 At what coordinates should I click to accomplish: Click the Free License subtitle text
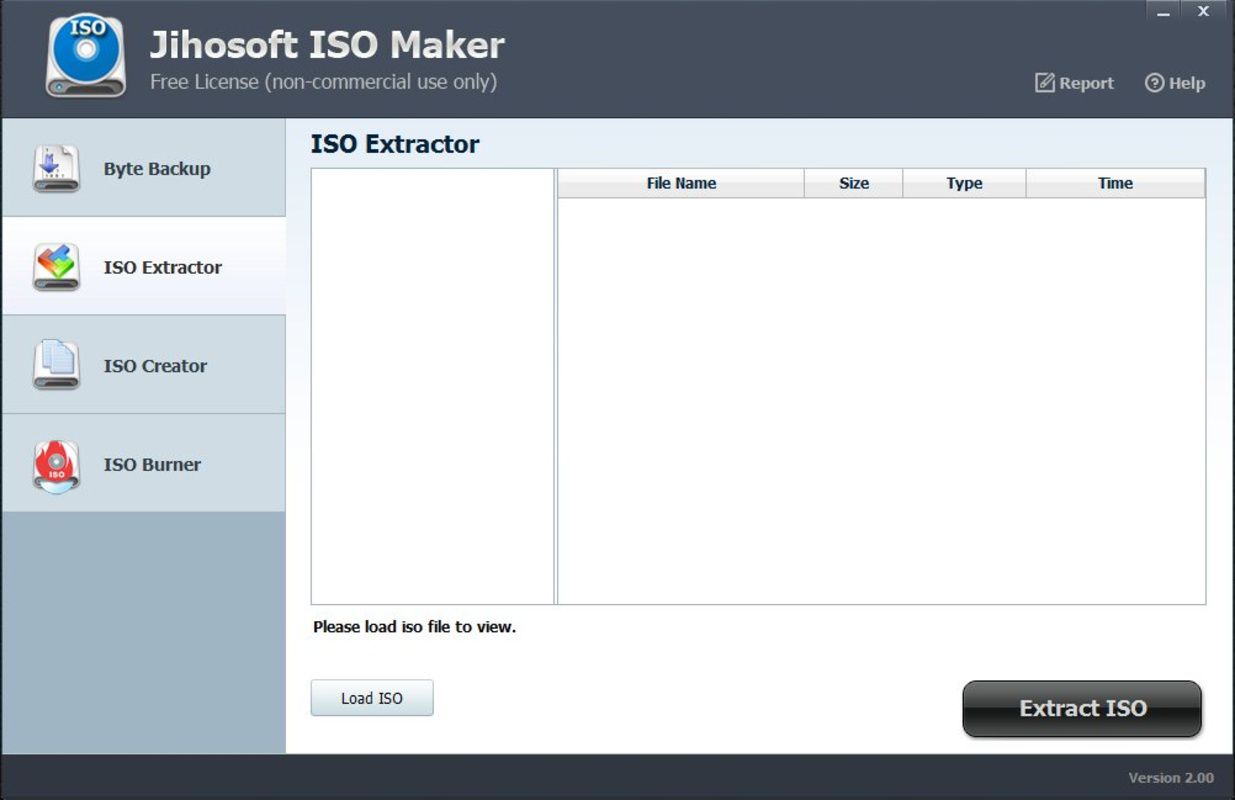(x=323, y=82)
